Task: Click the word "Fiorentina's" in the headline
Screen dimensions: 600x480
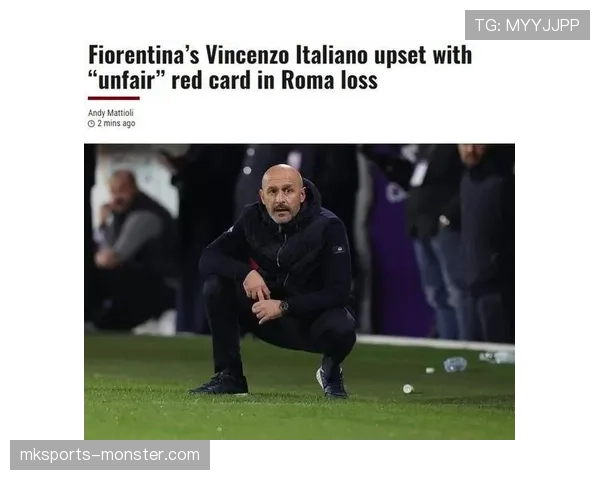Action: click(x=144, y=55)
